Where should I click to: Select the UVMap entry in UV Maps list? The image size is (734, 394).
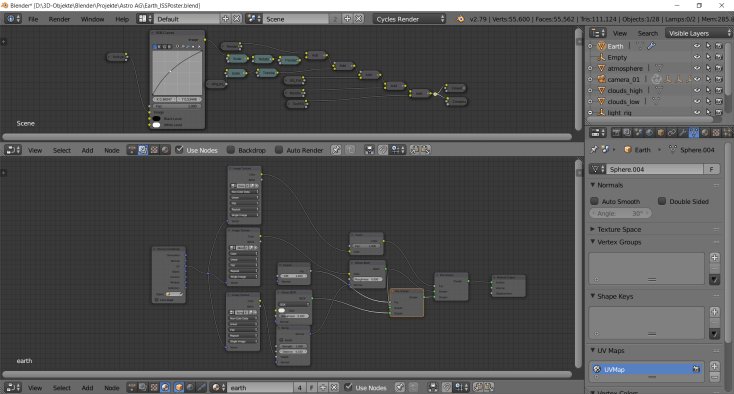pyautogui.click(x=646, y=369)
